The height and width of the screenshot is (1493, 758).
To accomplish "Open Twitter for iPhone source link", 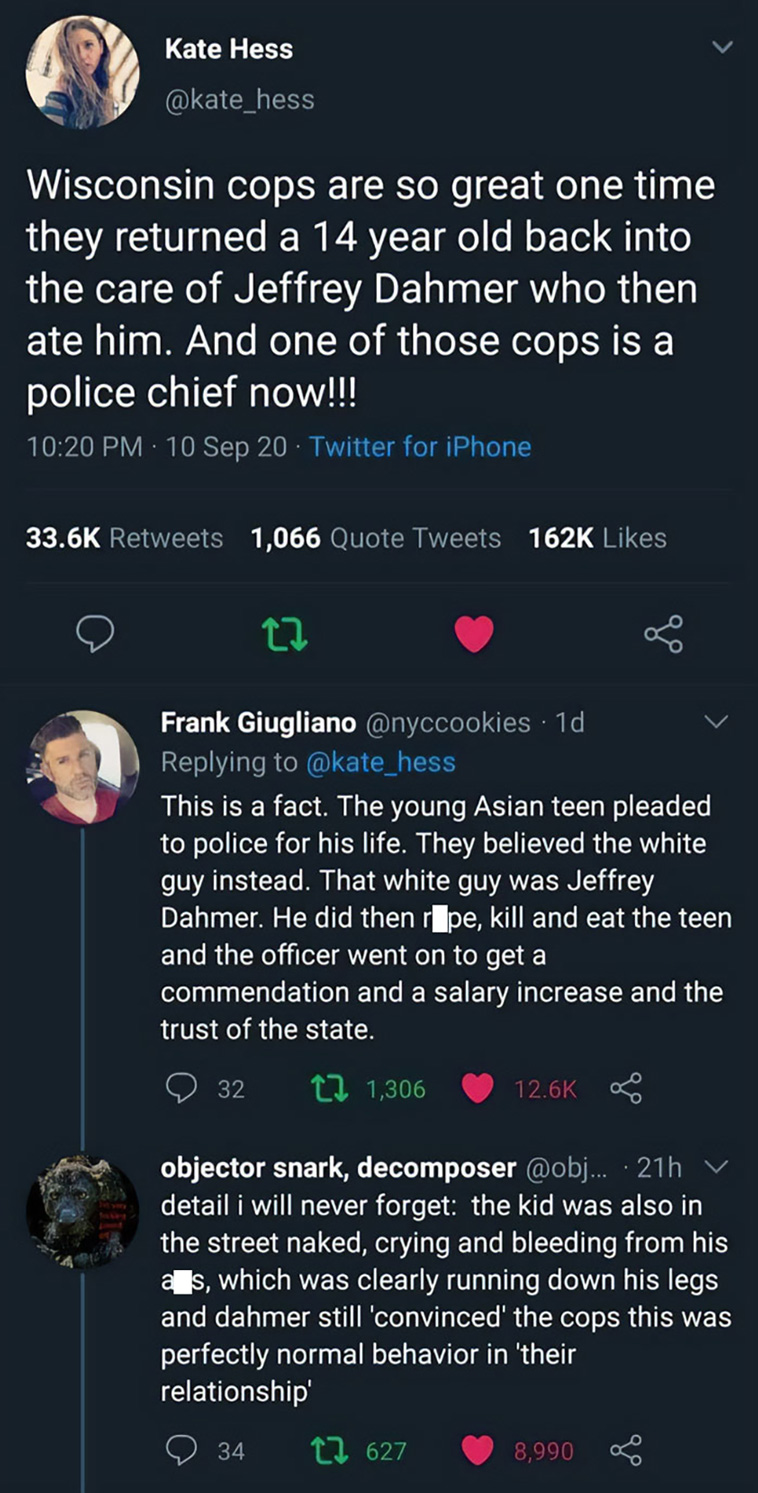I will pos(420,446).
